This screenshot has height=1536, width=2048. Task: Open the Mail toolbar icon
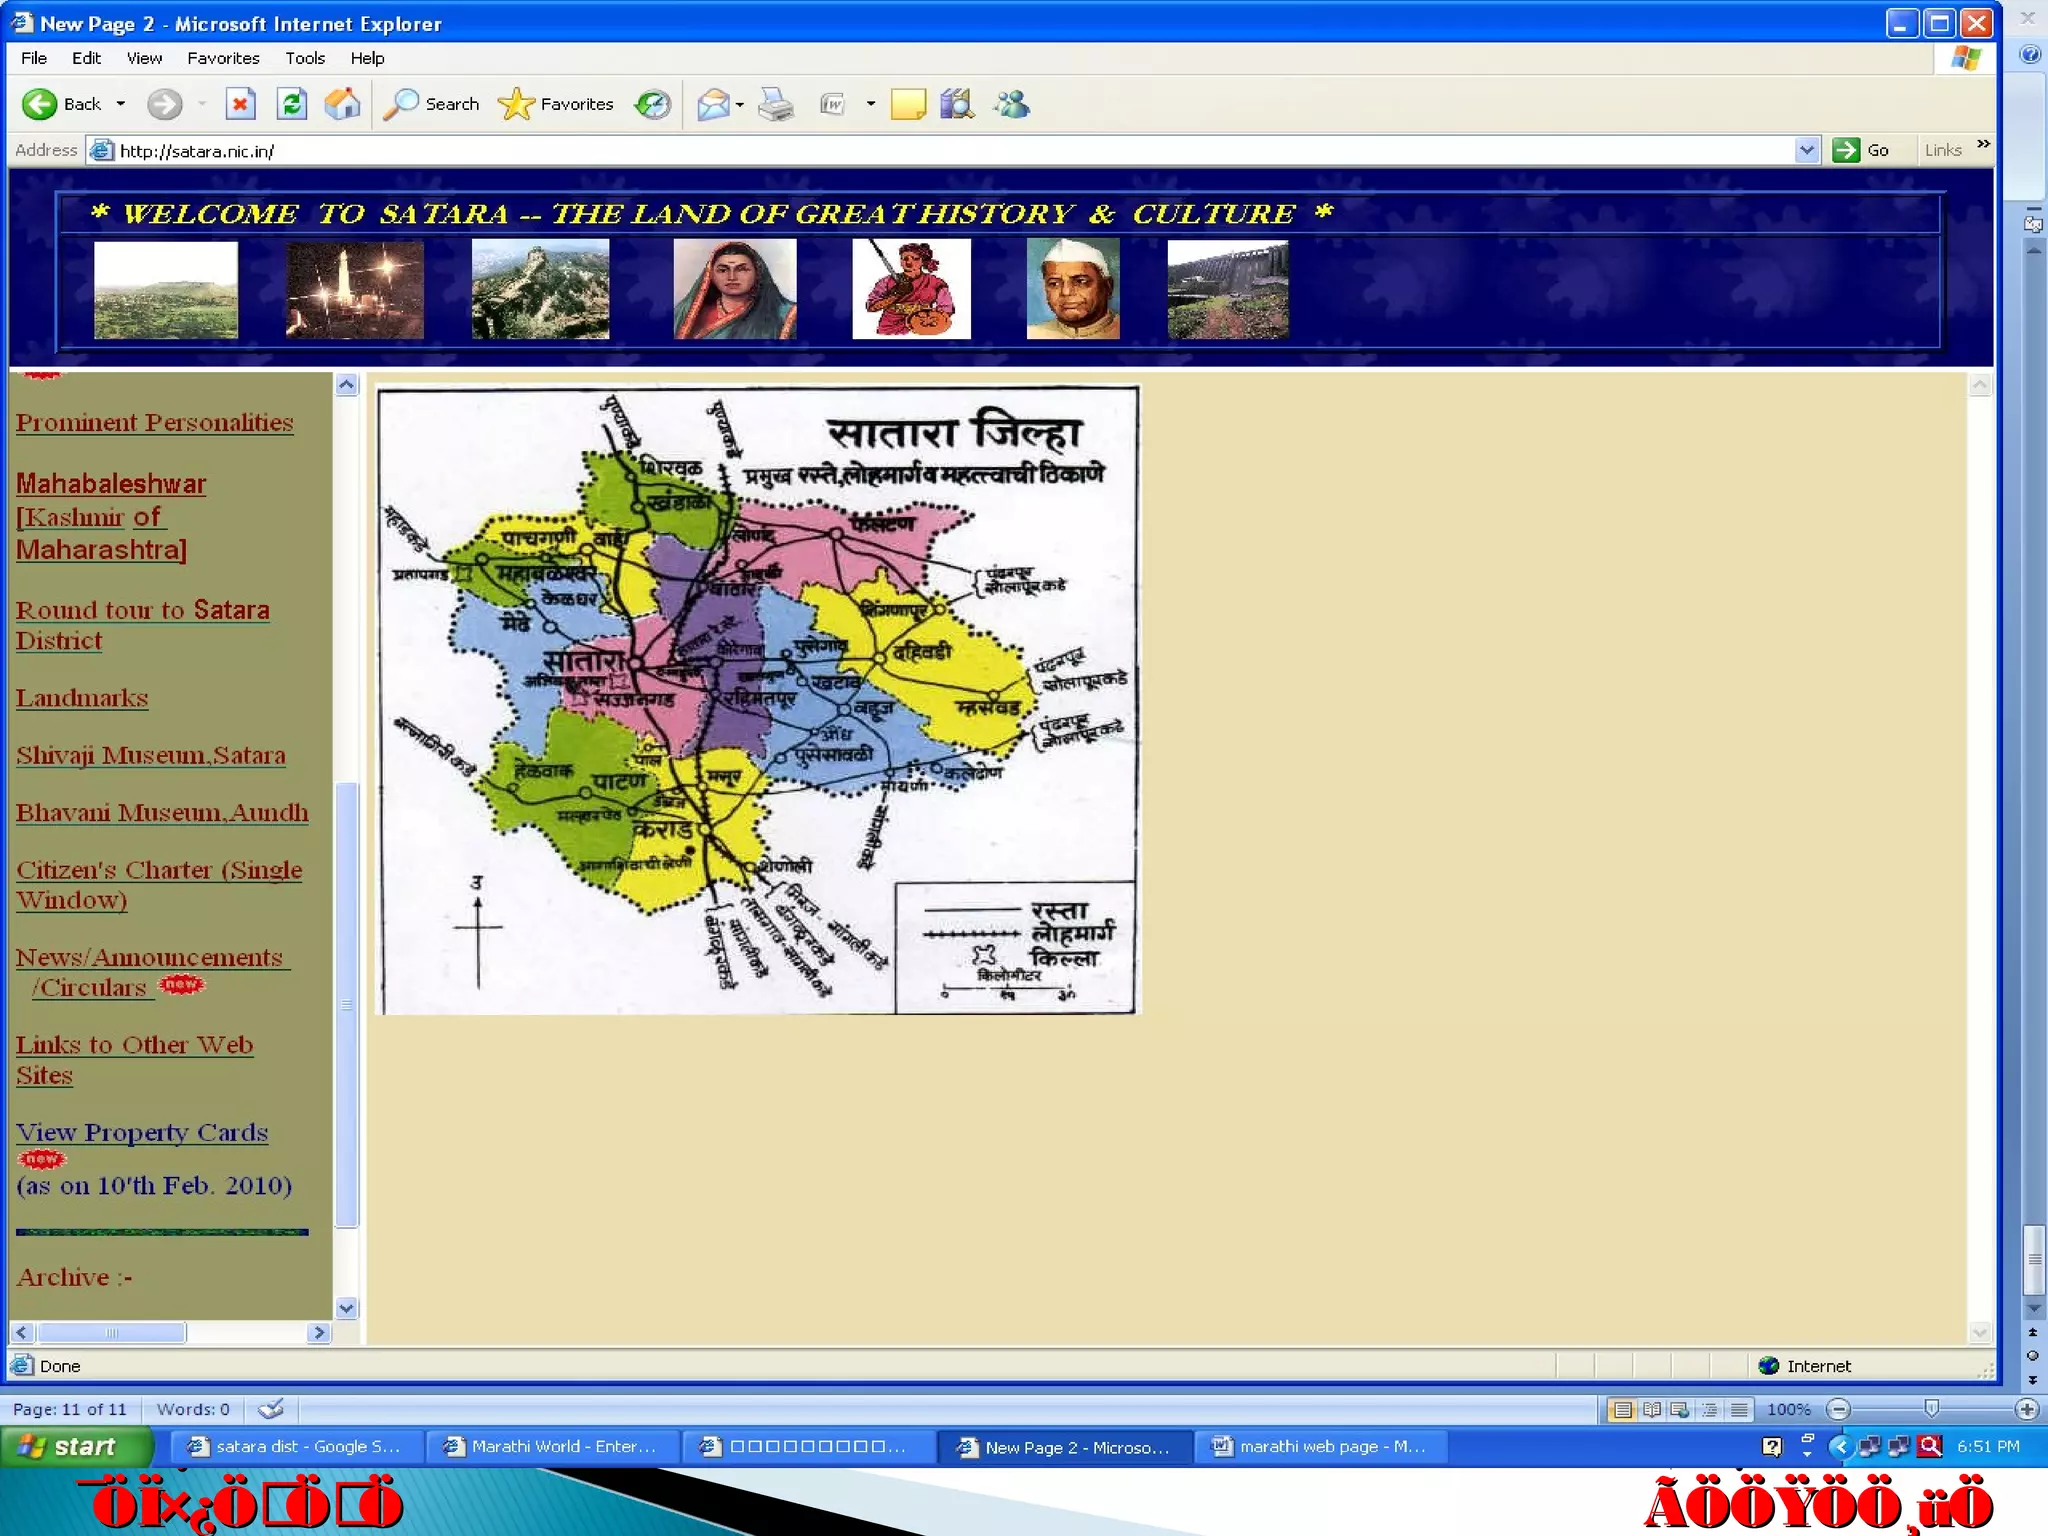click(x=713, y=104)
